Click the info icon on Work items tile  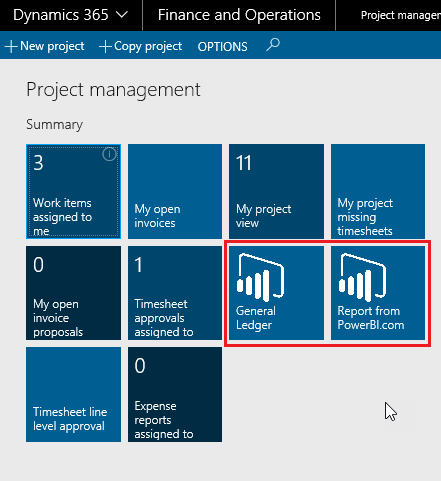pos(109,154)
